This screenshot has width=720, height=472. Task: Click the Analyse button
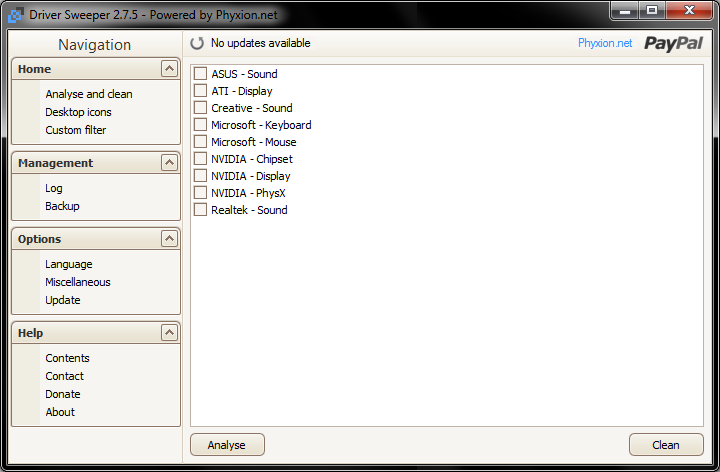[227, 444]
